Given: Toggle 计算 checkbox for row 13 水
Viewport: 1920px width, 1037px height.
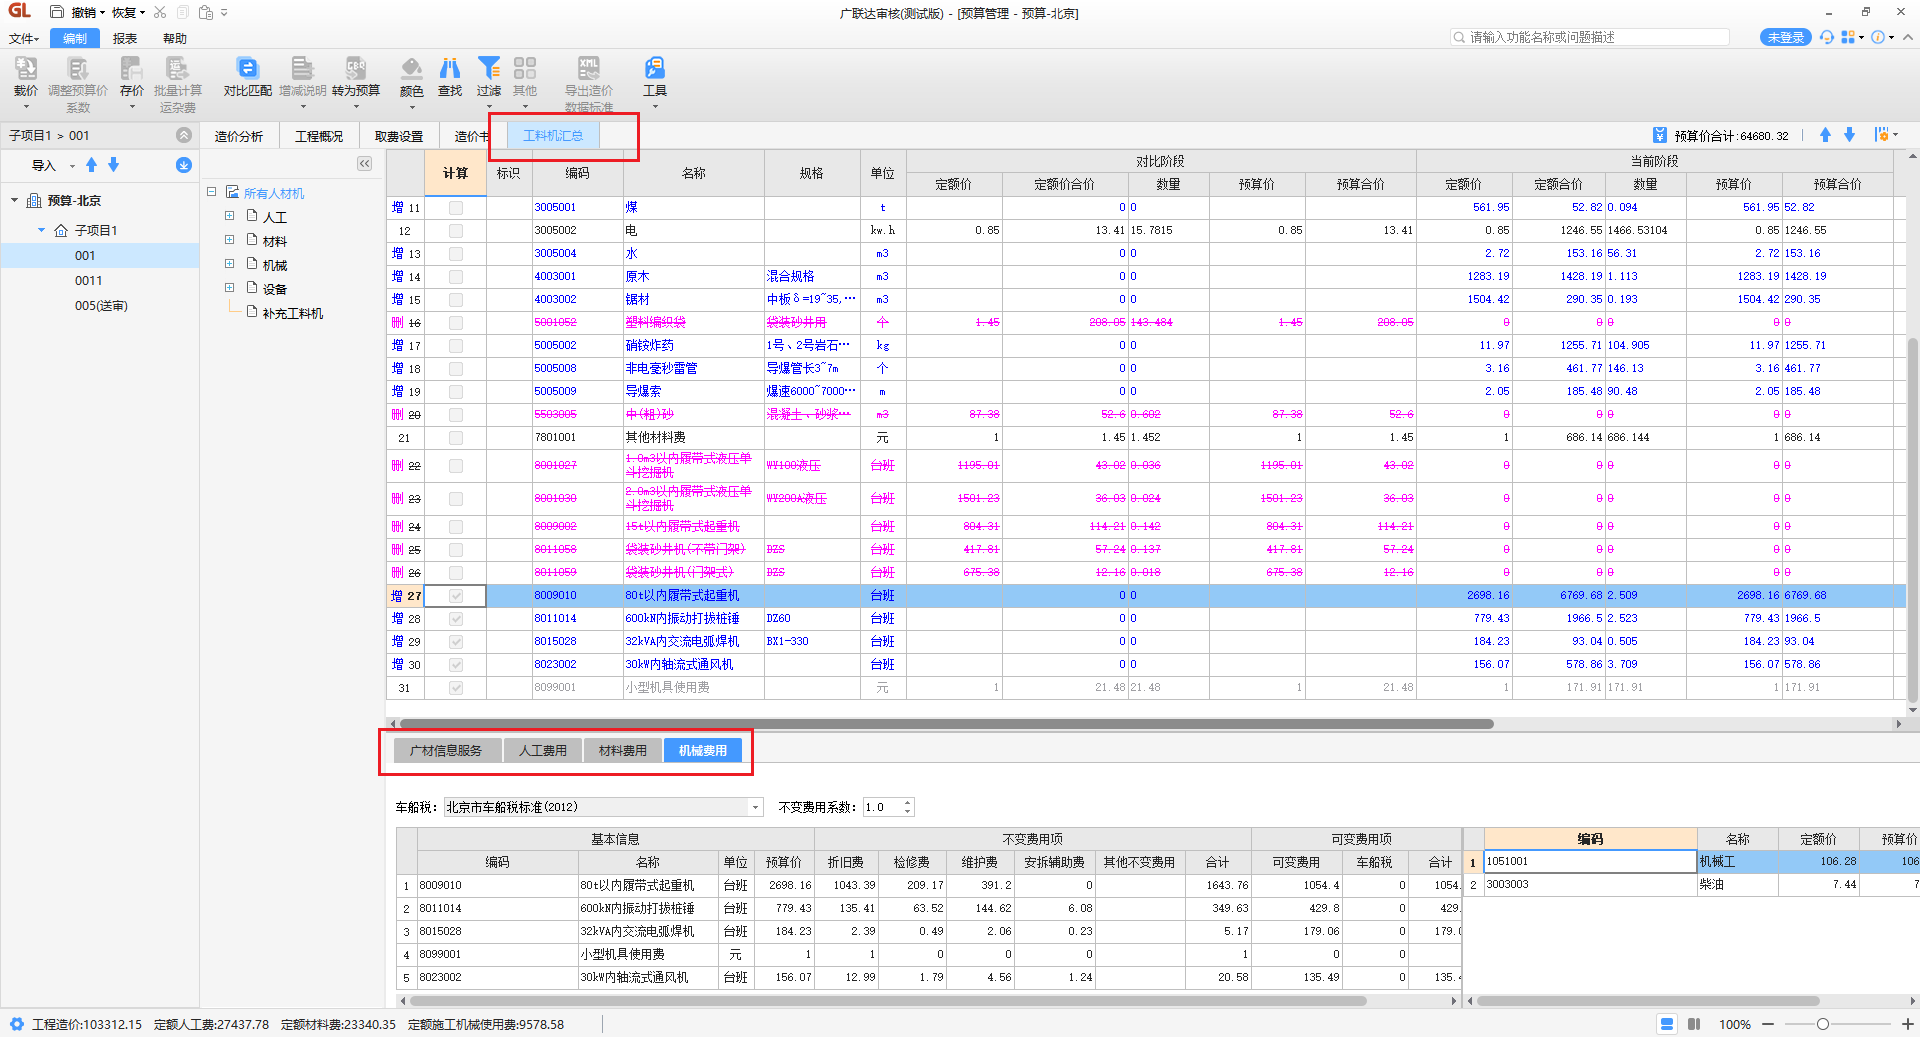Looking at the screenshot, I should (x=456, y=254).
